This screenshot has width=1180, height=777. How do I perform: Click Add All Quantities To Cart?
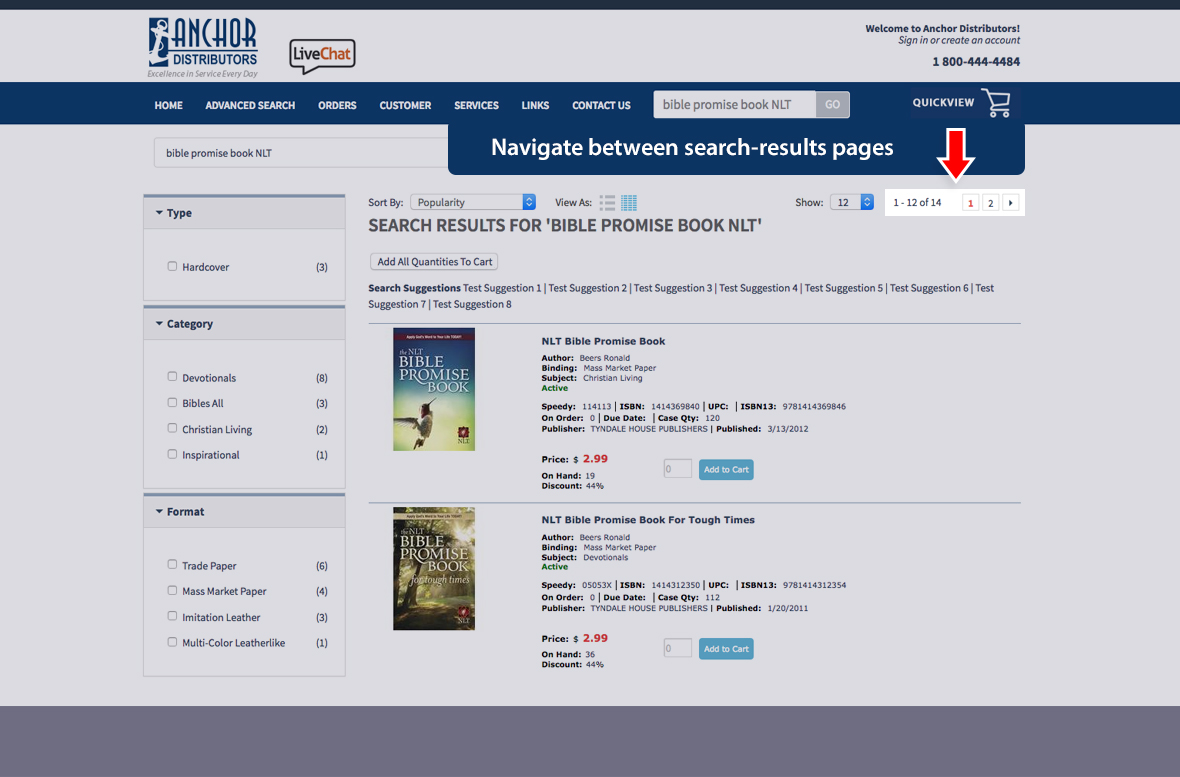click(434, 262)
